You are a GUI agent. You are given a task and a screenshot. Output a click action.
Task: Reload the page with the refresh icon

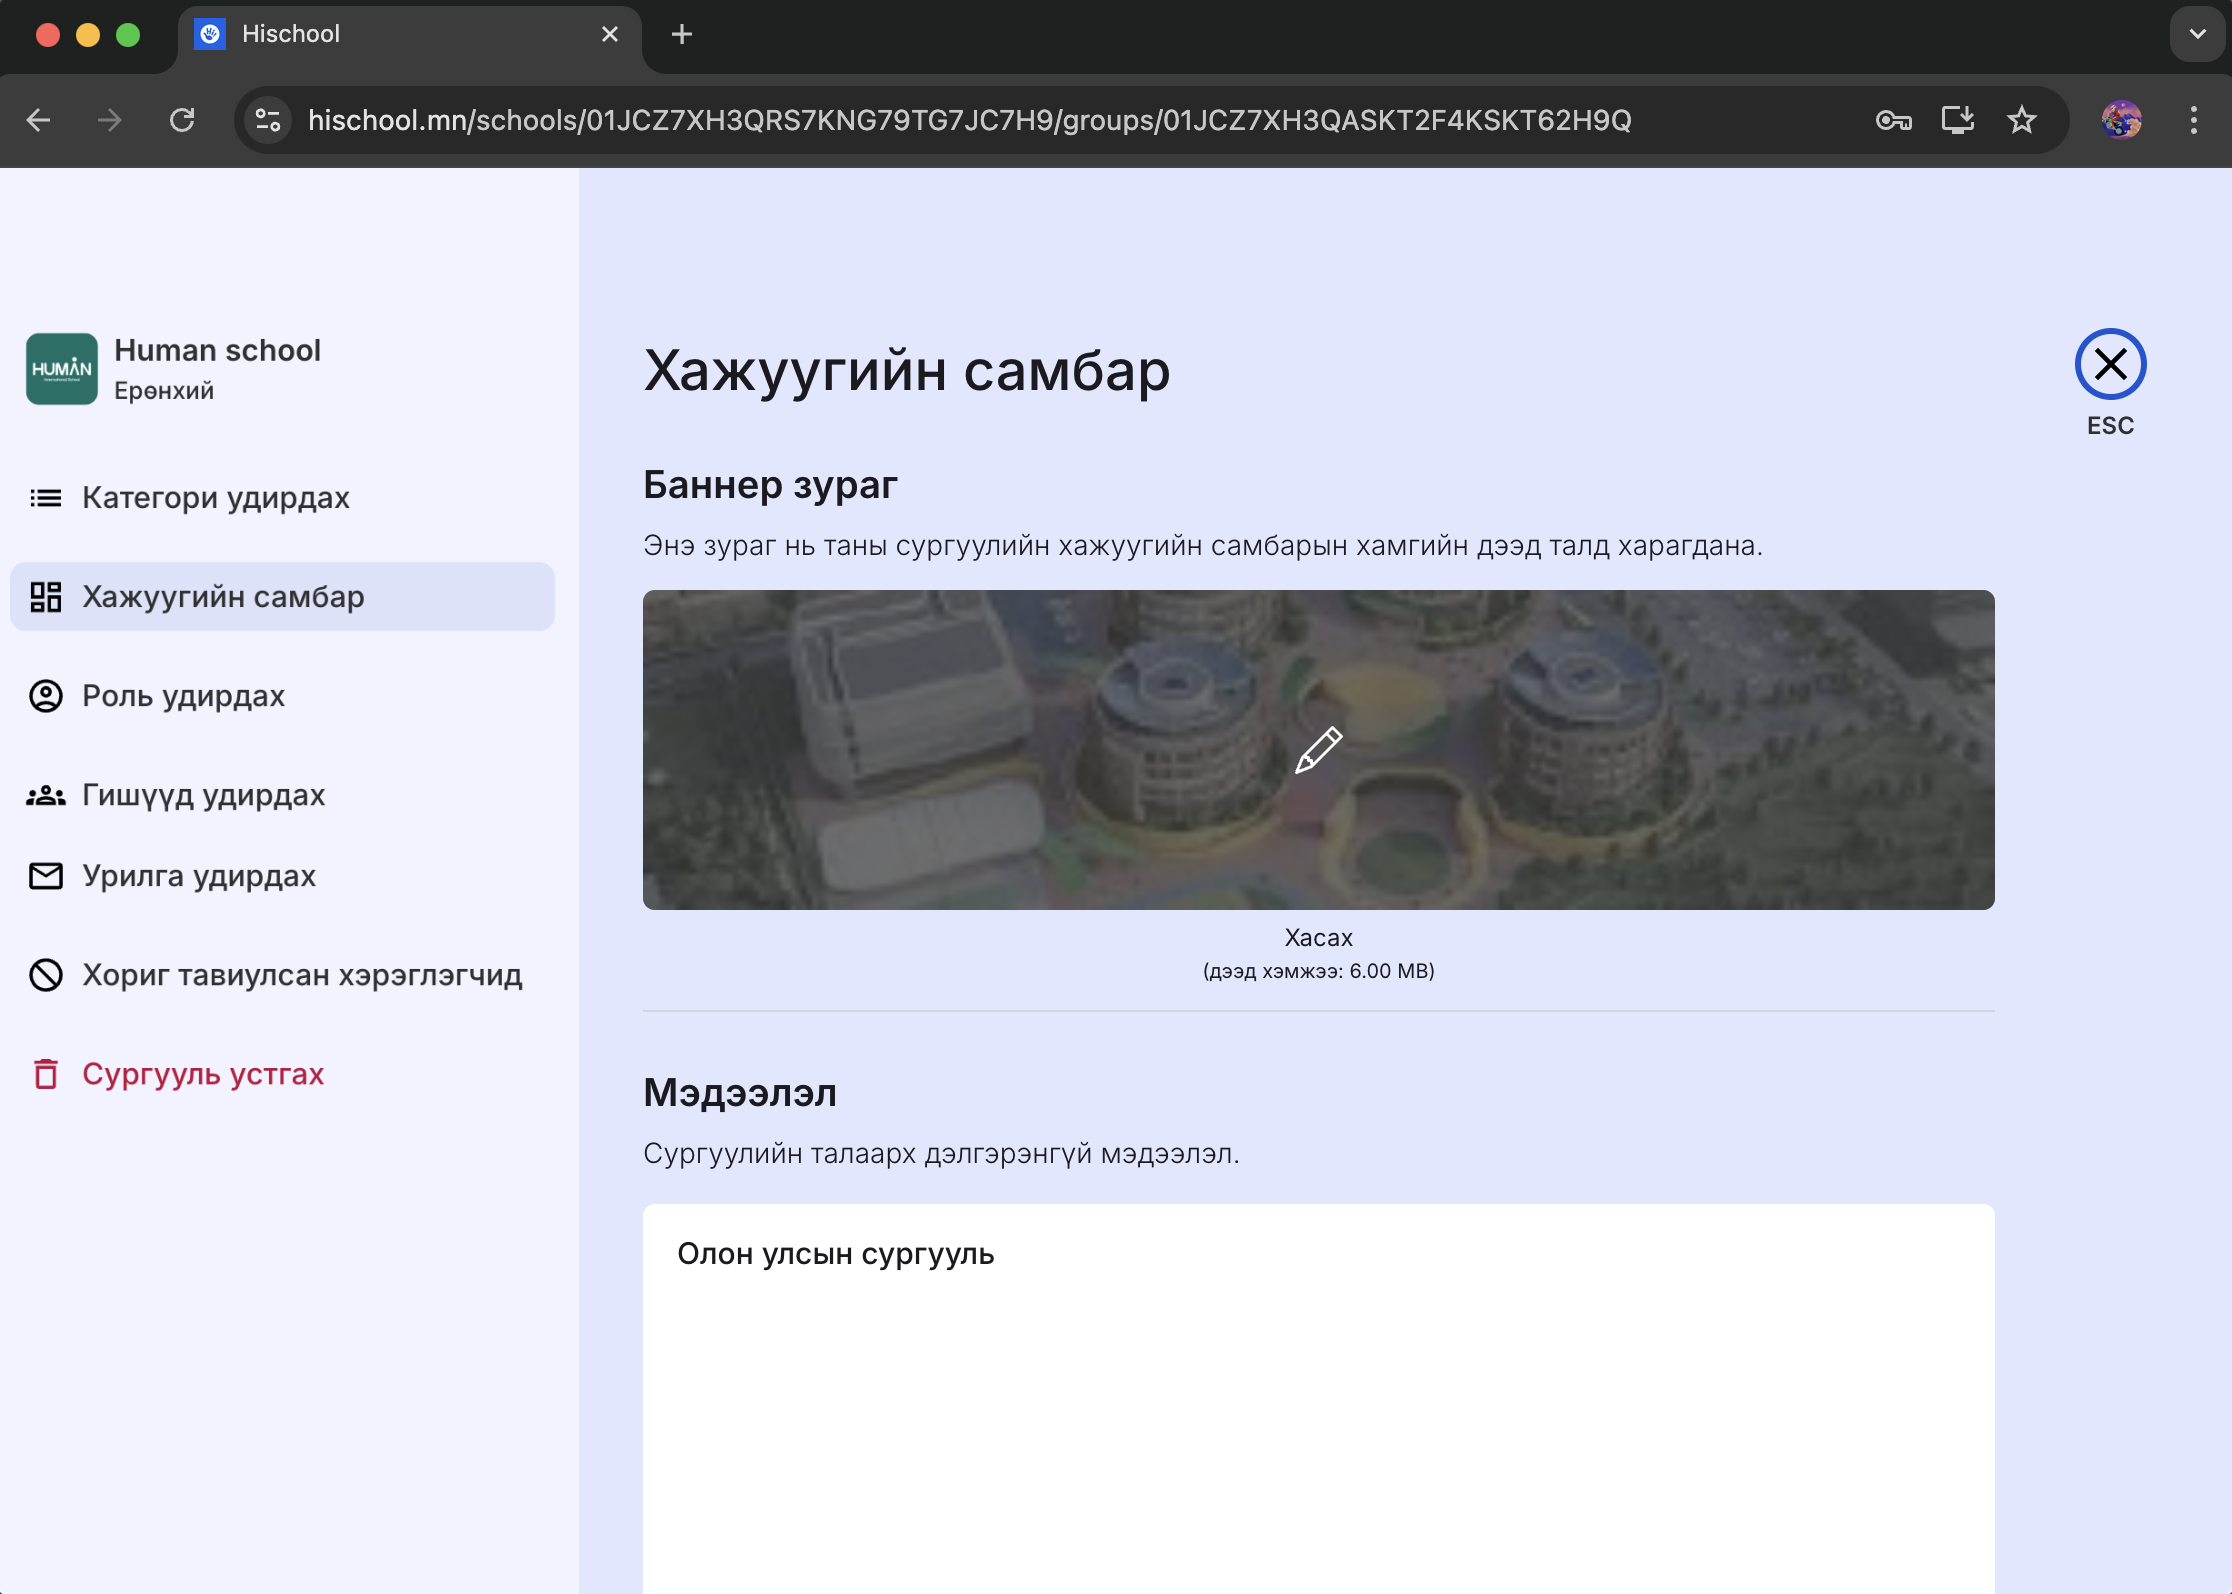click(182, 121)
